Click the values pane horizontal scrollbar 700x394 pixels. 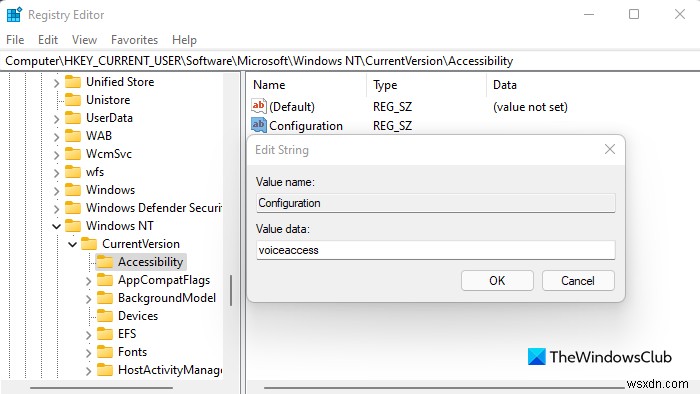(444, 387)
